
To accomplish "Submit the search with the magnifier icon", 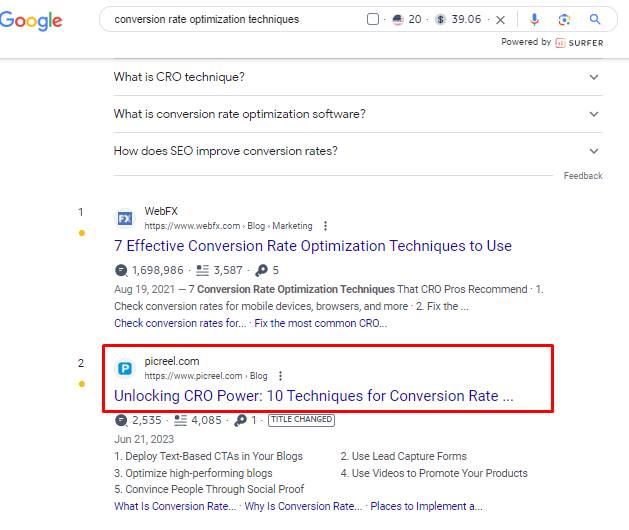I will click(x=595, y=19).
